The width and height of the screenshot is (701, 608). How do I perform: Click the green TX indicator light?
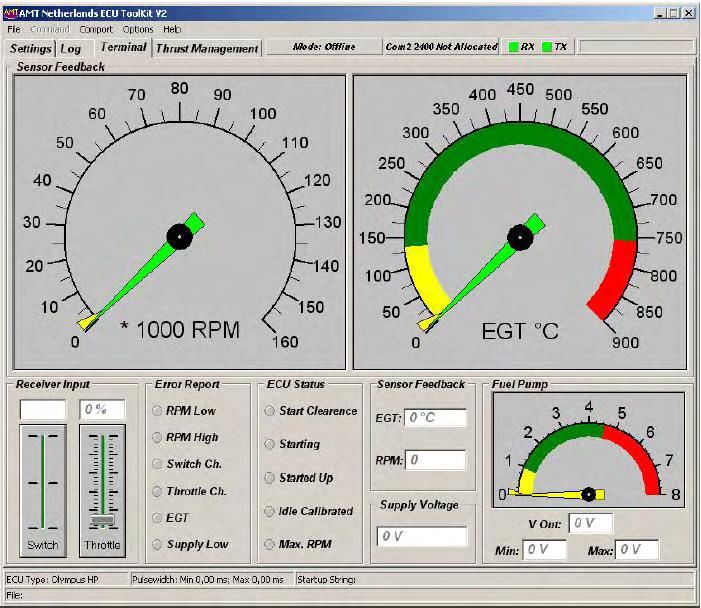tap(546, 46)
